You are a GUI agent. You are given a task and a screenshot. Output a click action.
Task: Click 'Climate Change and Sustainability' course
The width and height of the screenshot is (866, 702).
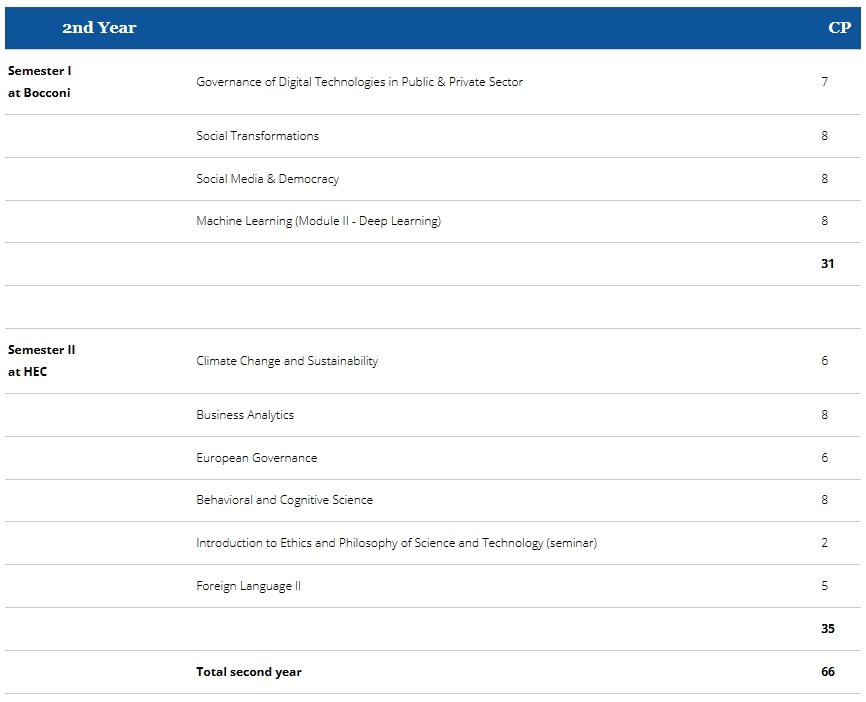coord(287,361)
